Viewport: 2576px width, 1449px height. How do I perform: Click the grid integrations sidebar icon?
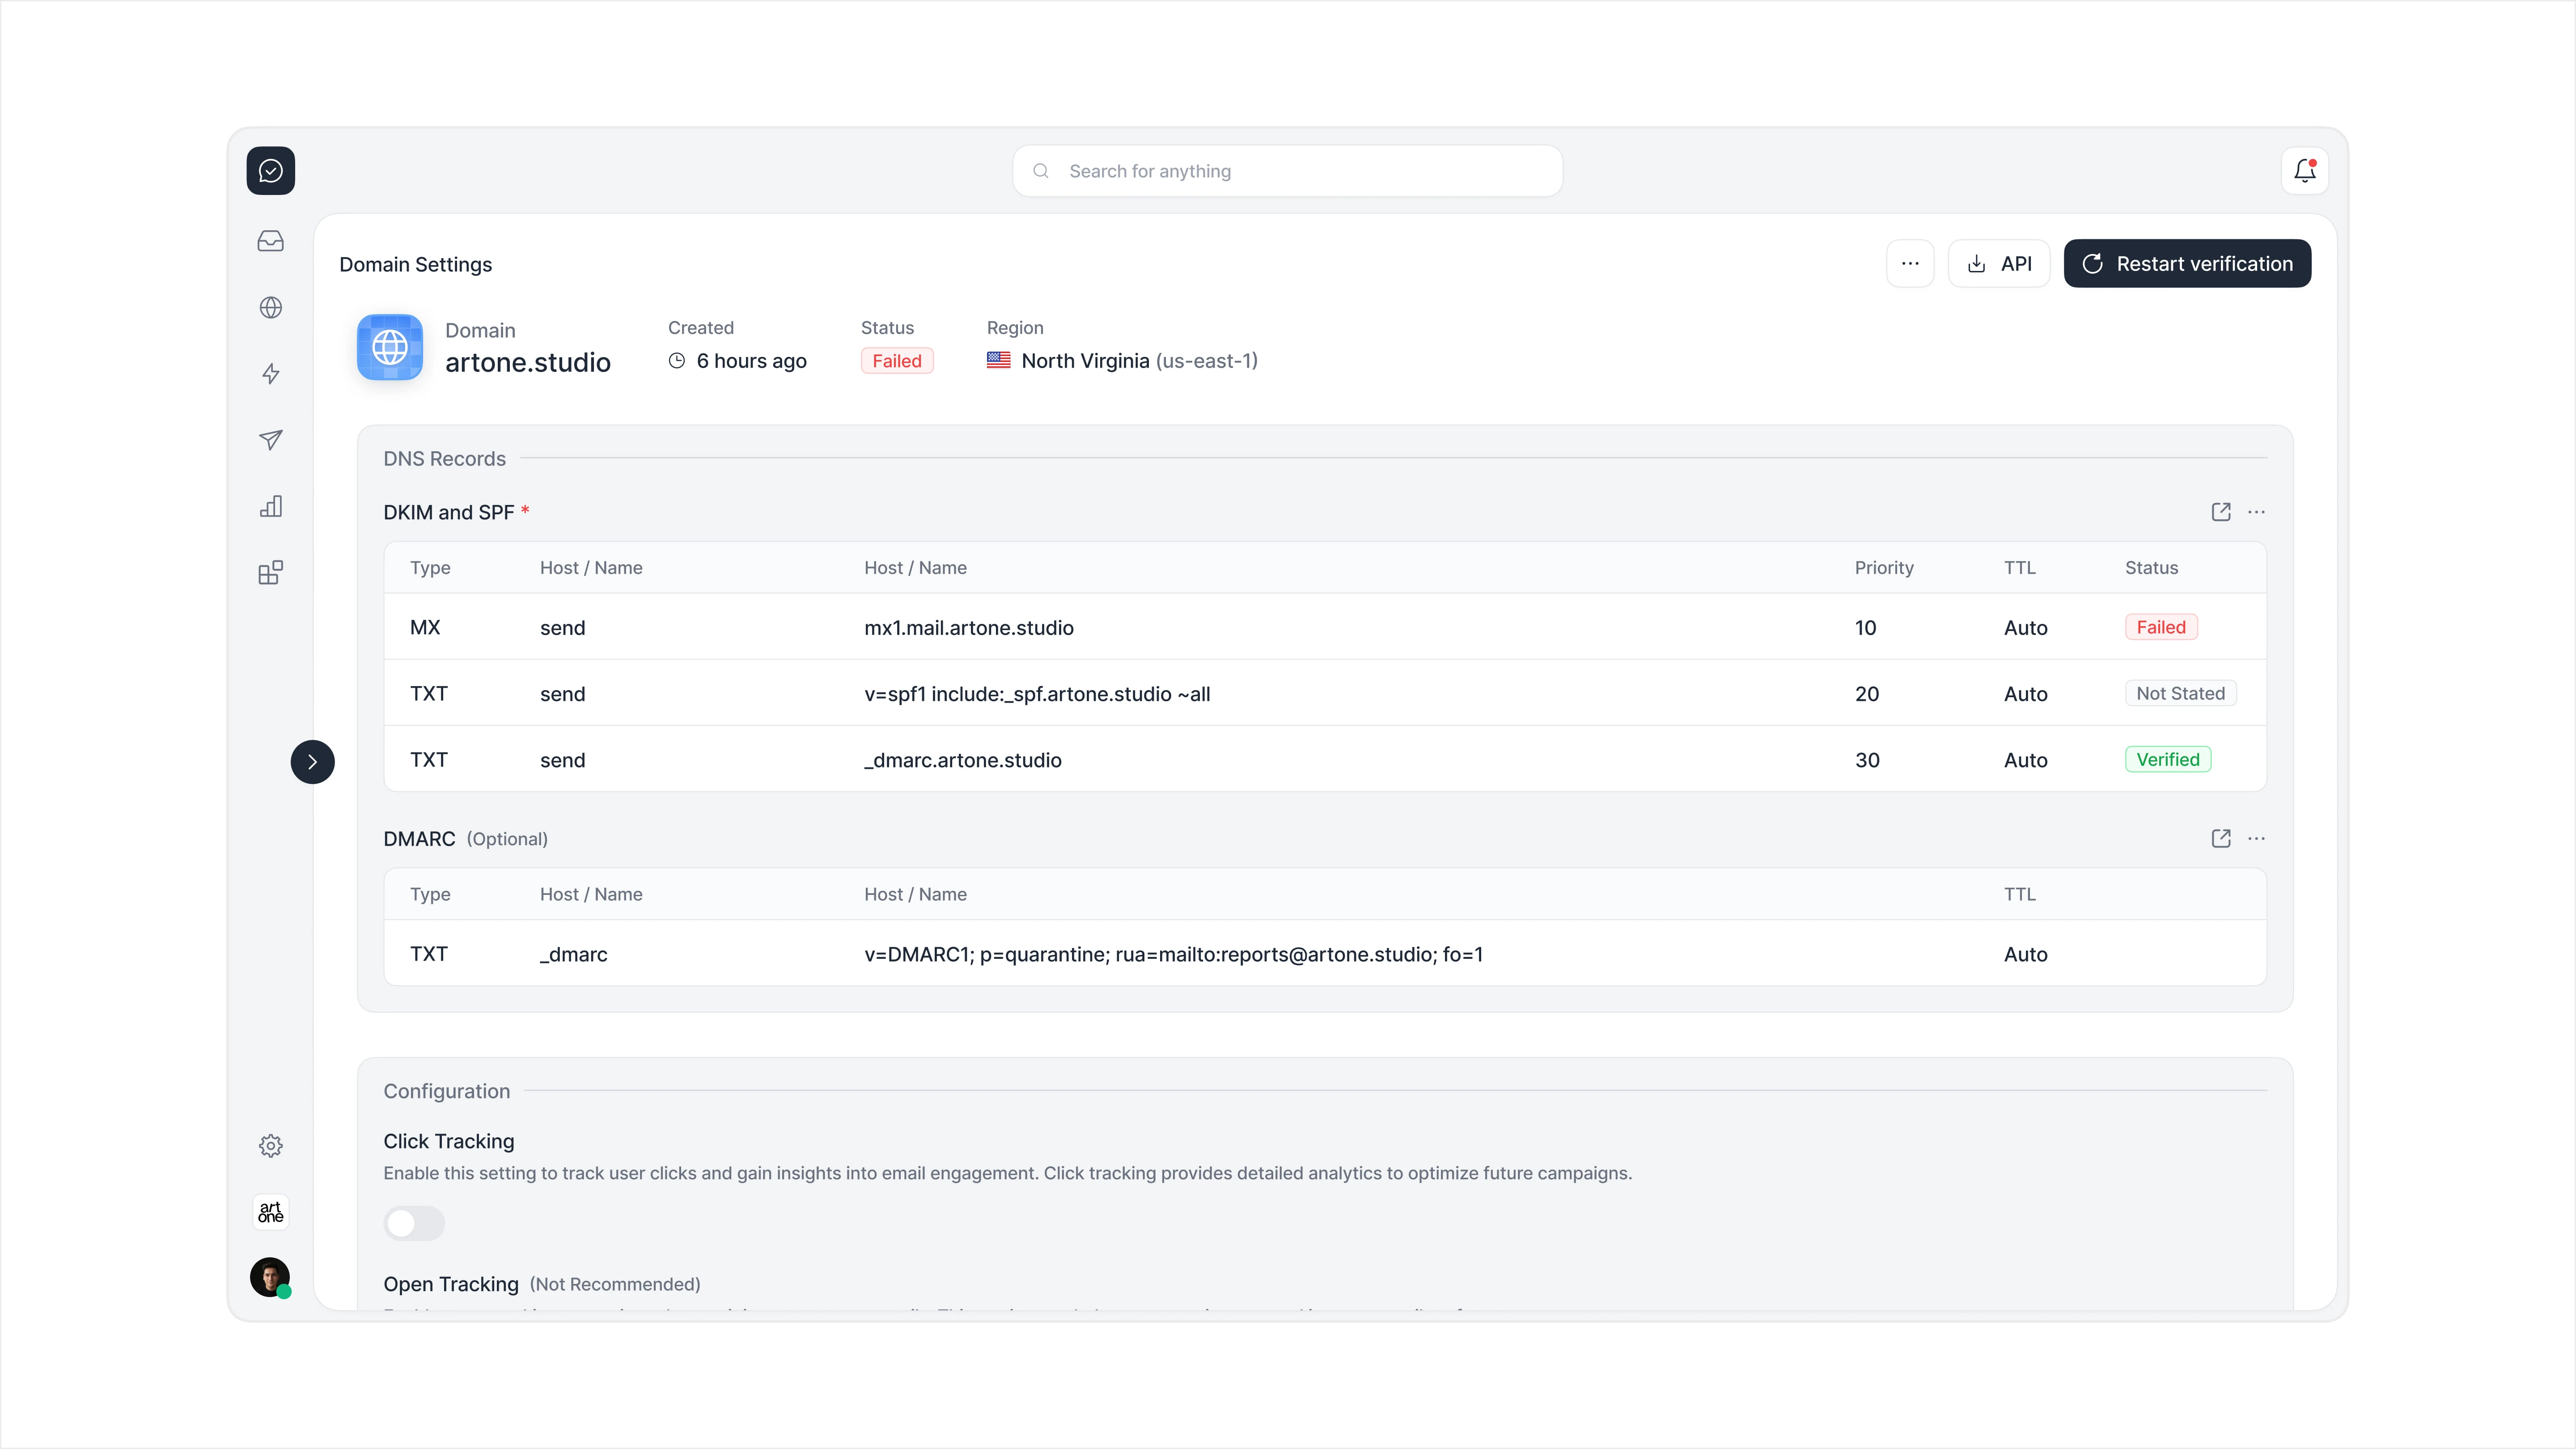[270, 572]
